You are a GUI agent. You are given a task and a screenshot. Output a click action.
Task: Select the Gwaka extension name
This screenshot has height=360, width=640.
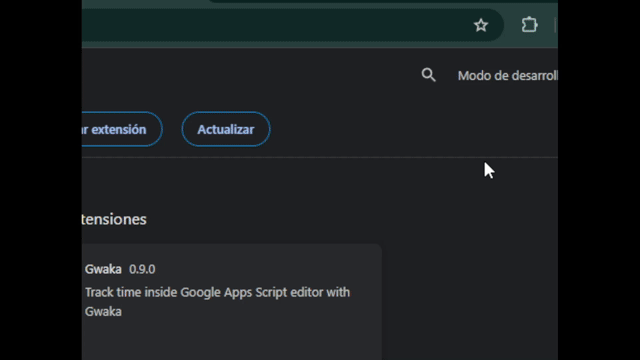(103, 269)
